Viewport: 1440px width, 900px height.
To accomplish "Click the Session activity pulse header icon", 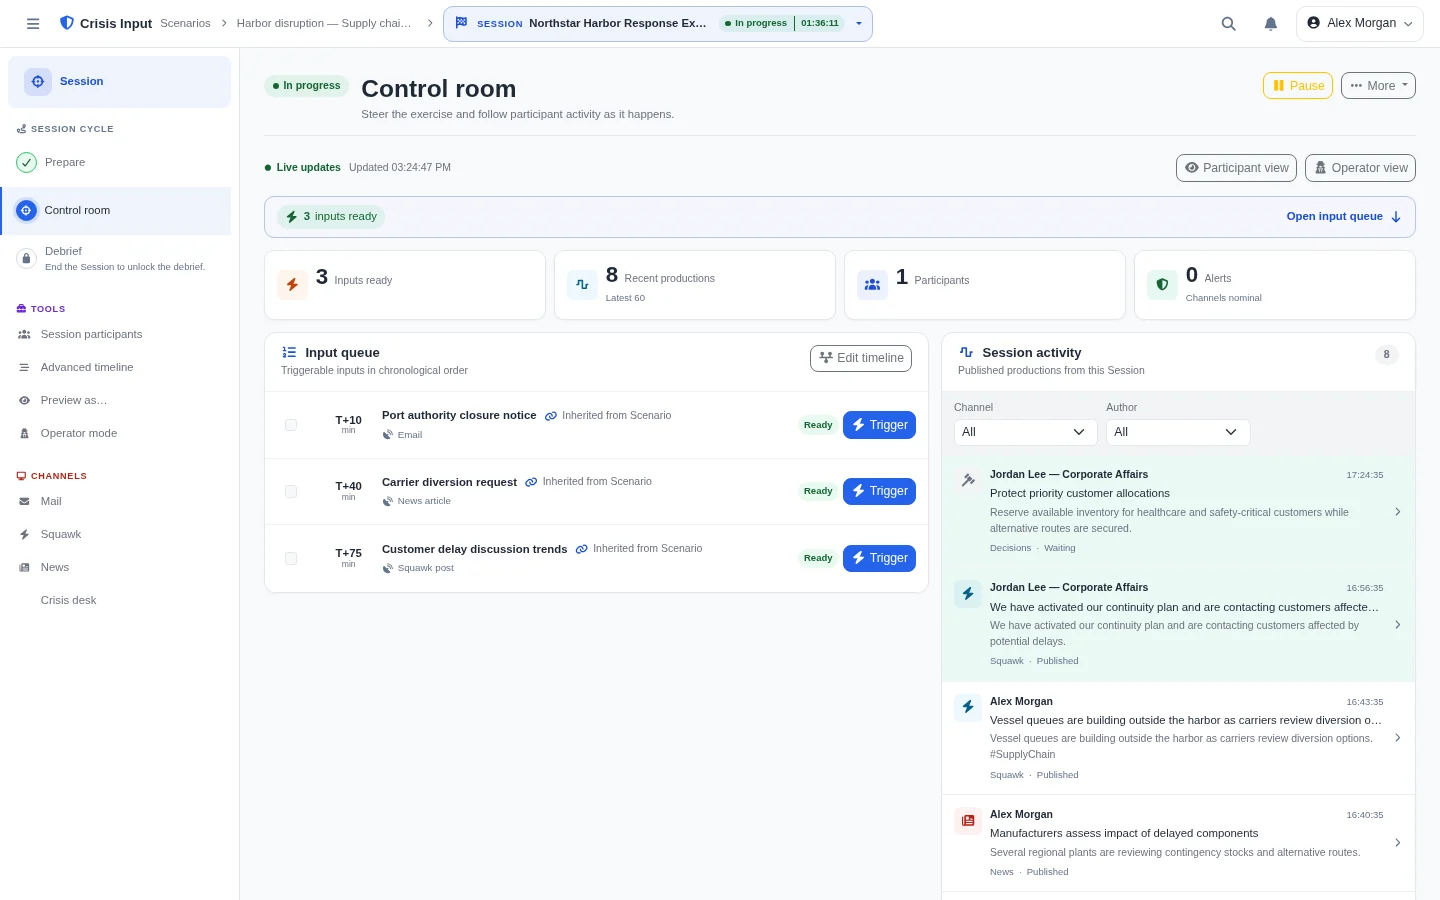I will coord(966,353).
